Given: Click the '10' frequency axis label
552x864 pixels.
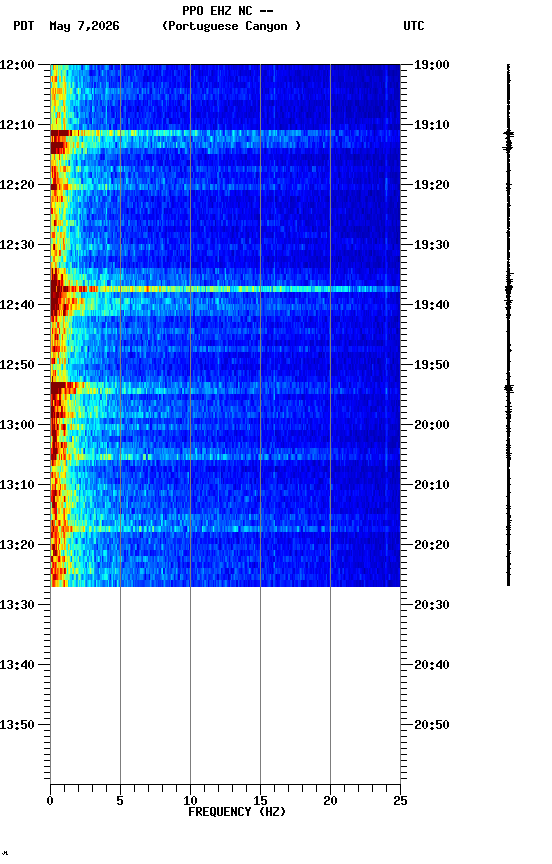Looking at the screenshot, I should [x=190, y=801].
